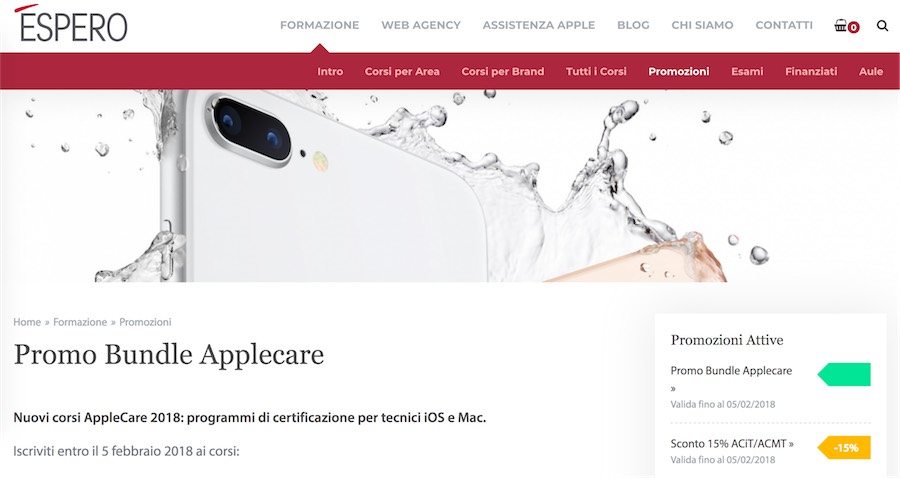Viewport: 900px width, 478px height.
Task: Go to Assistenza Apple
Action: (538, 25)
